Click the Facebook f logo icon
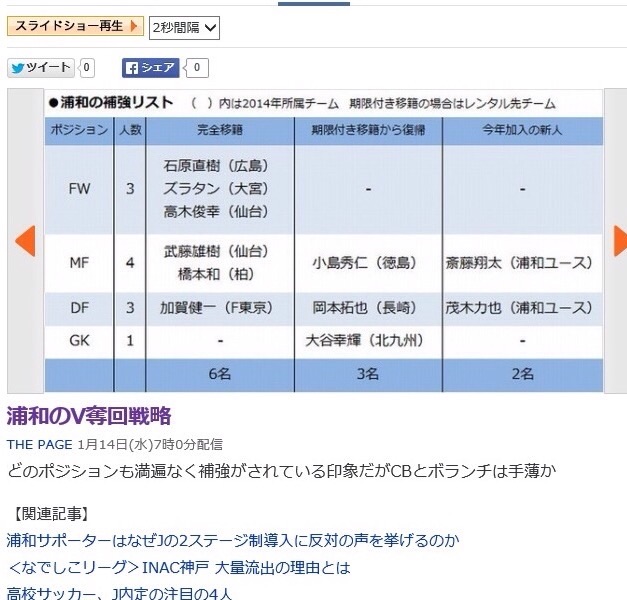Image resolution: width=627 pixels, height=600 pixels. pyautogui.click(x=130, y=68)
